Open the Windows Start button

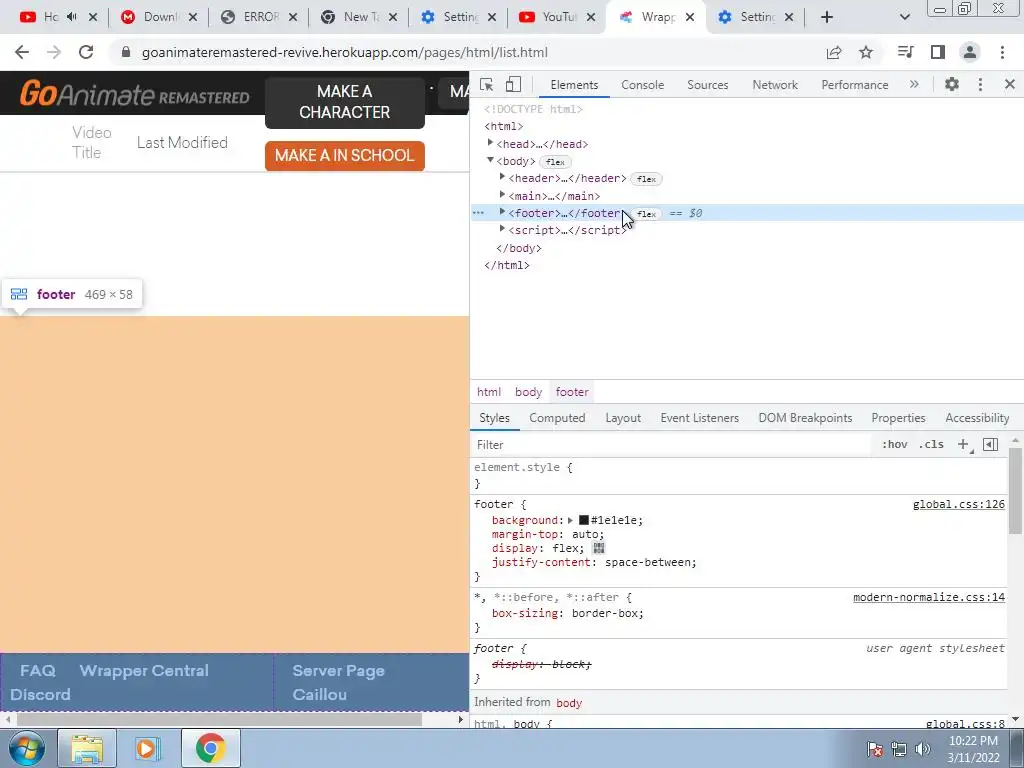point(26,748)
